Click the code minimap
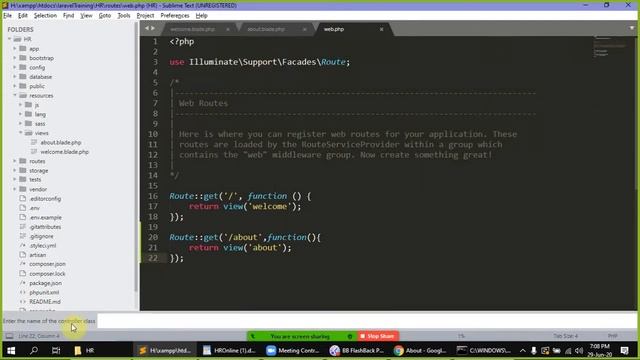The image size is (640, 360). (x=609, y=47)
